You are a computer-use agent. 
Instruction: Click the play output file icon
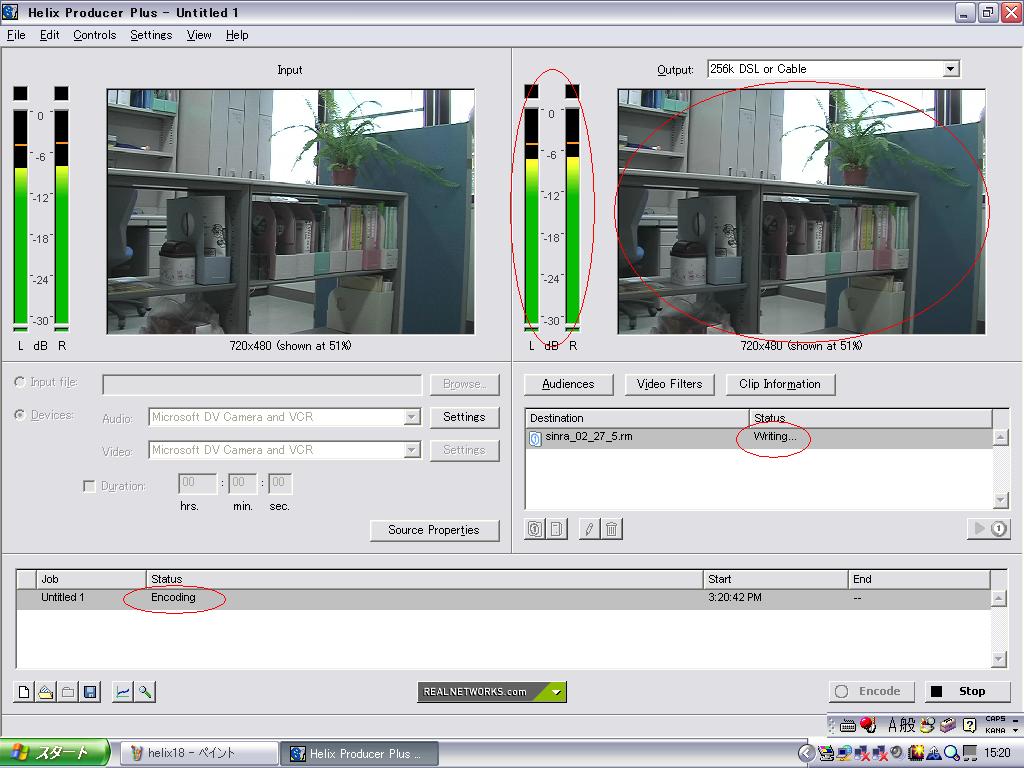(x=989, y=528)
